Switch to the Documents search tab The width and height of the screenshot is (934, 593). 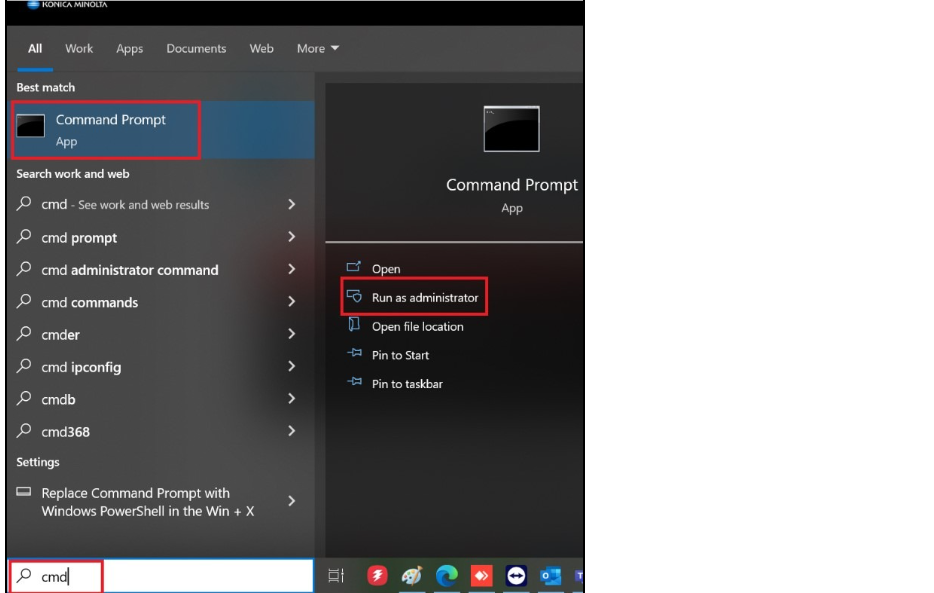(x=196, y=48)
